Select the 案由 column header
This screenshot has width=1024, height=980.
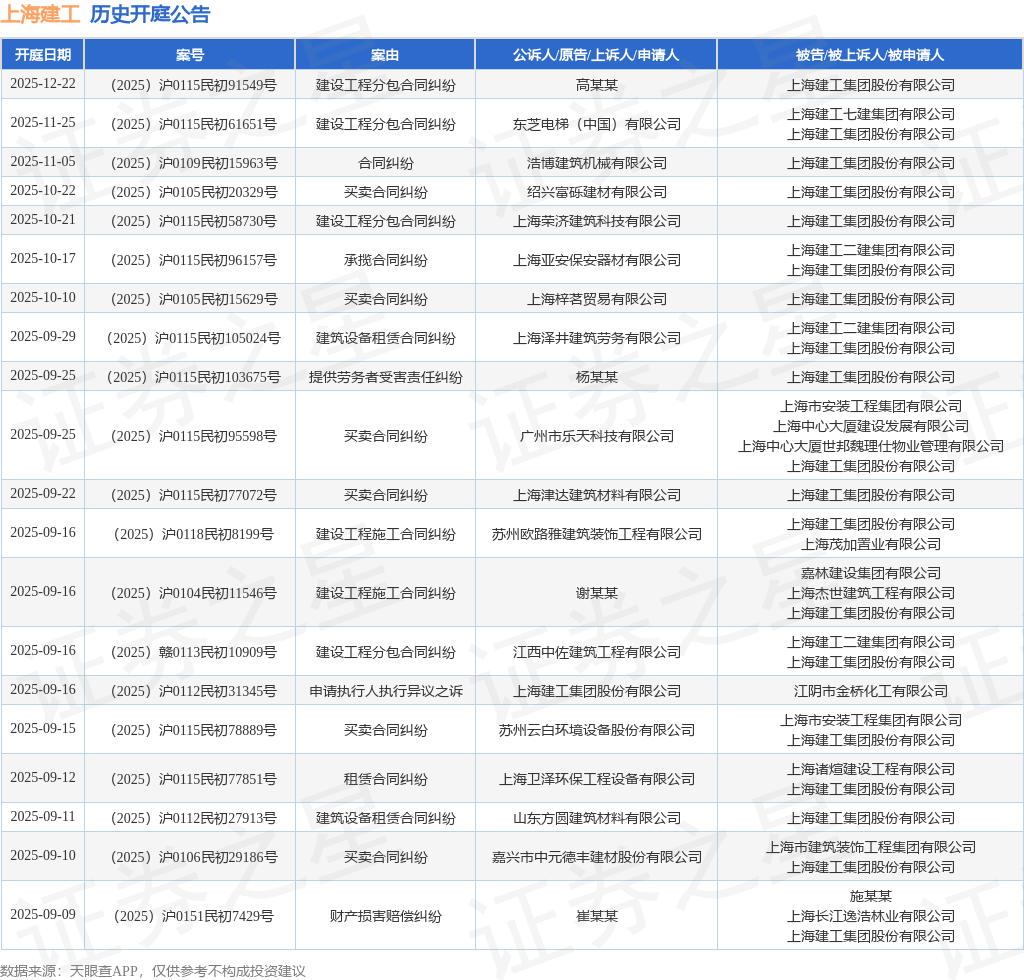(x=385, y=55)
